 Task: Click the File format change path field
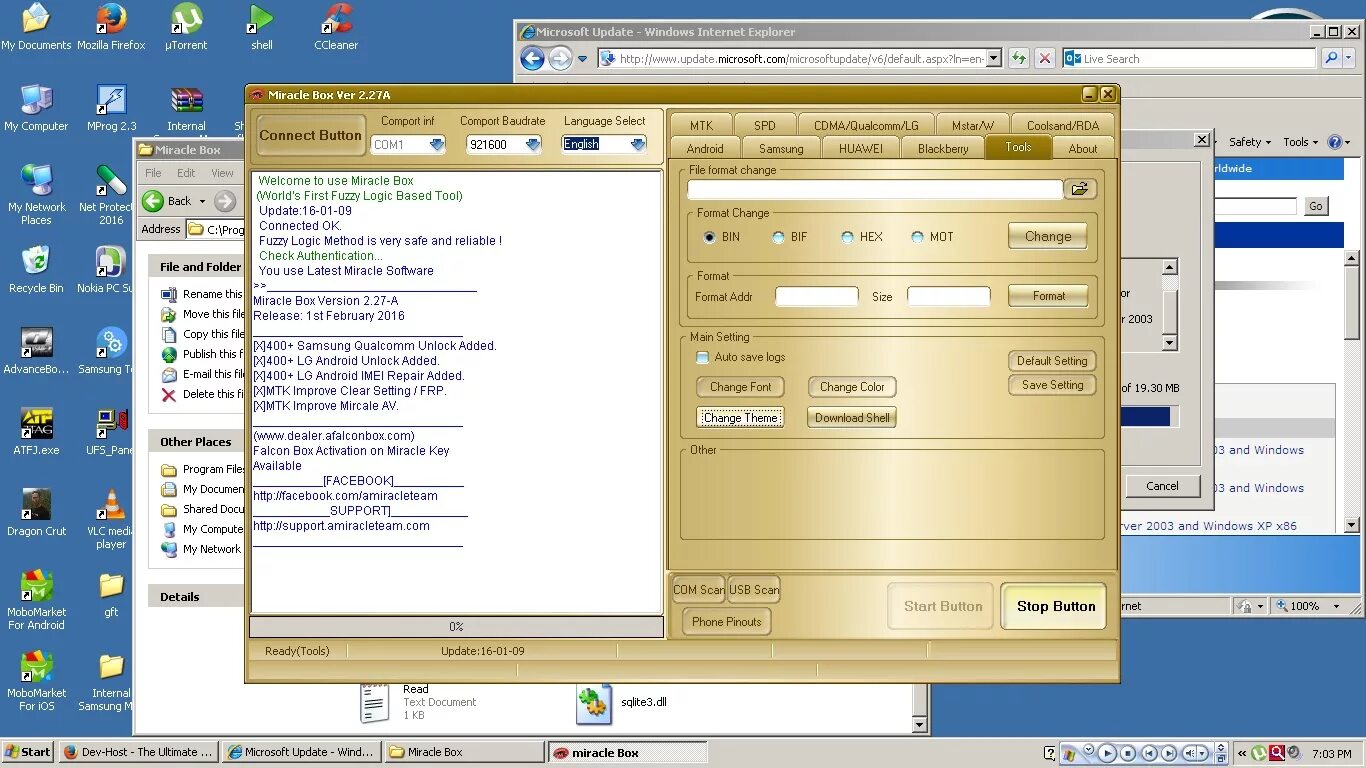(x=875, y=189)
